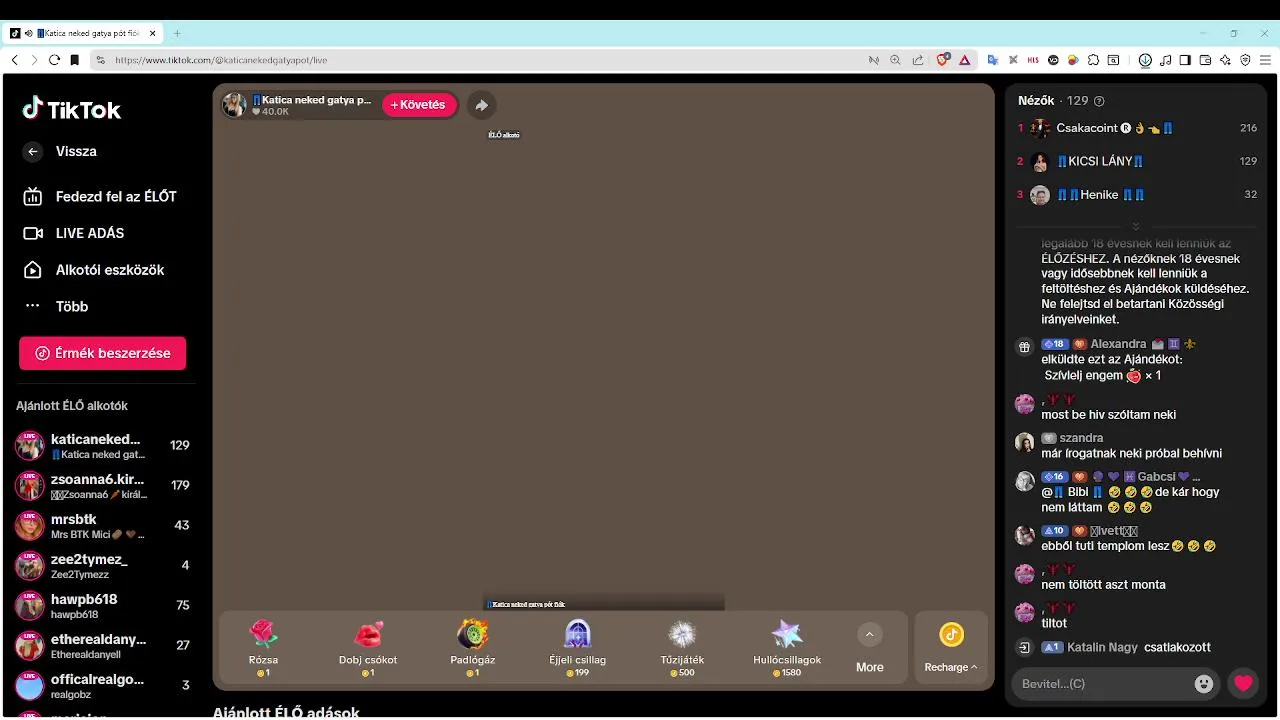This screenshot has width=1280, height=720.
Task: Send the Padlógáz gift
Action: click(472, 648)
